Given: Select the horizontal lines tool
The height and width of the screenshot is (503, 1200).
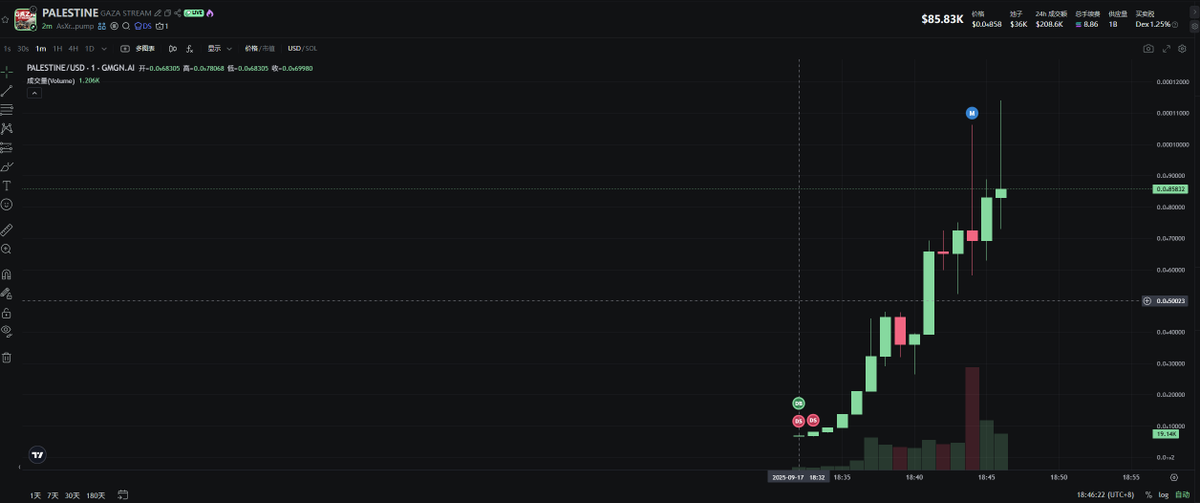Looking at the screenshot, I should [x=6, y=109].
